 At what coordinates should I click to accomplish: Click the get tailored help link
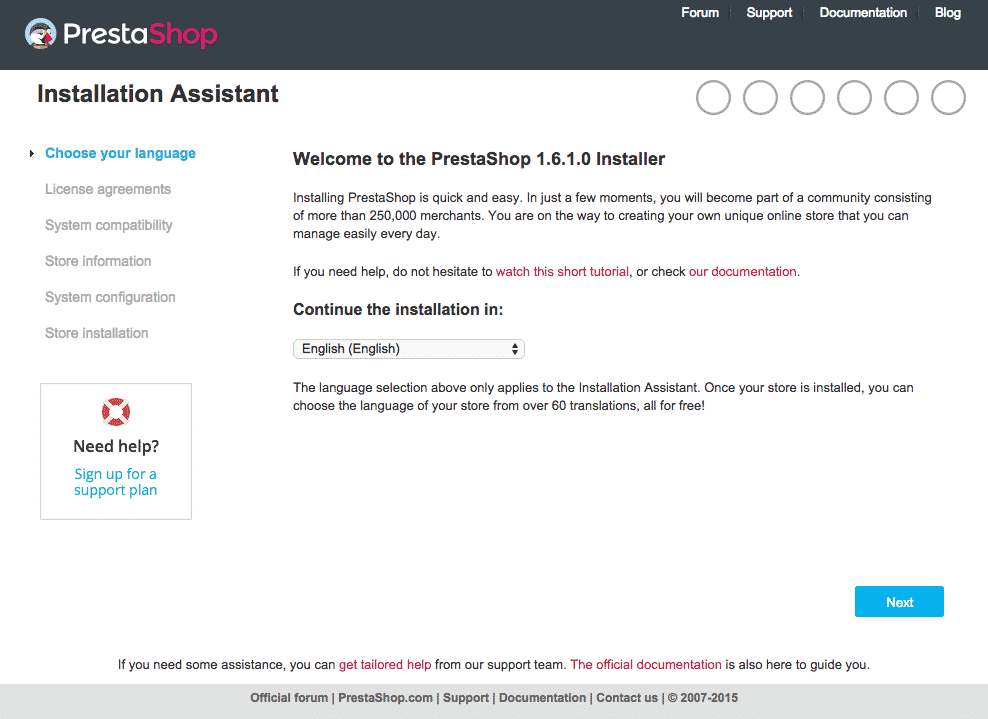point(385,664)
